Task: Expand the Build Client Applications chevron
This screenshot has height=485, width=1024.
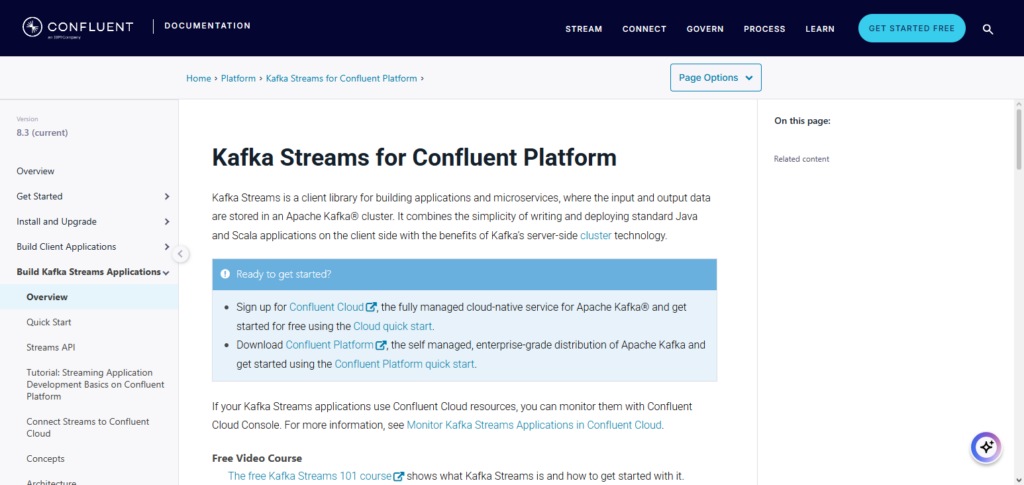Action: click(x=167, y=247)
